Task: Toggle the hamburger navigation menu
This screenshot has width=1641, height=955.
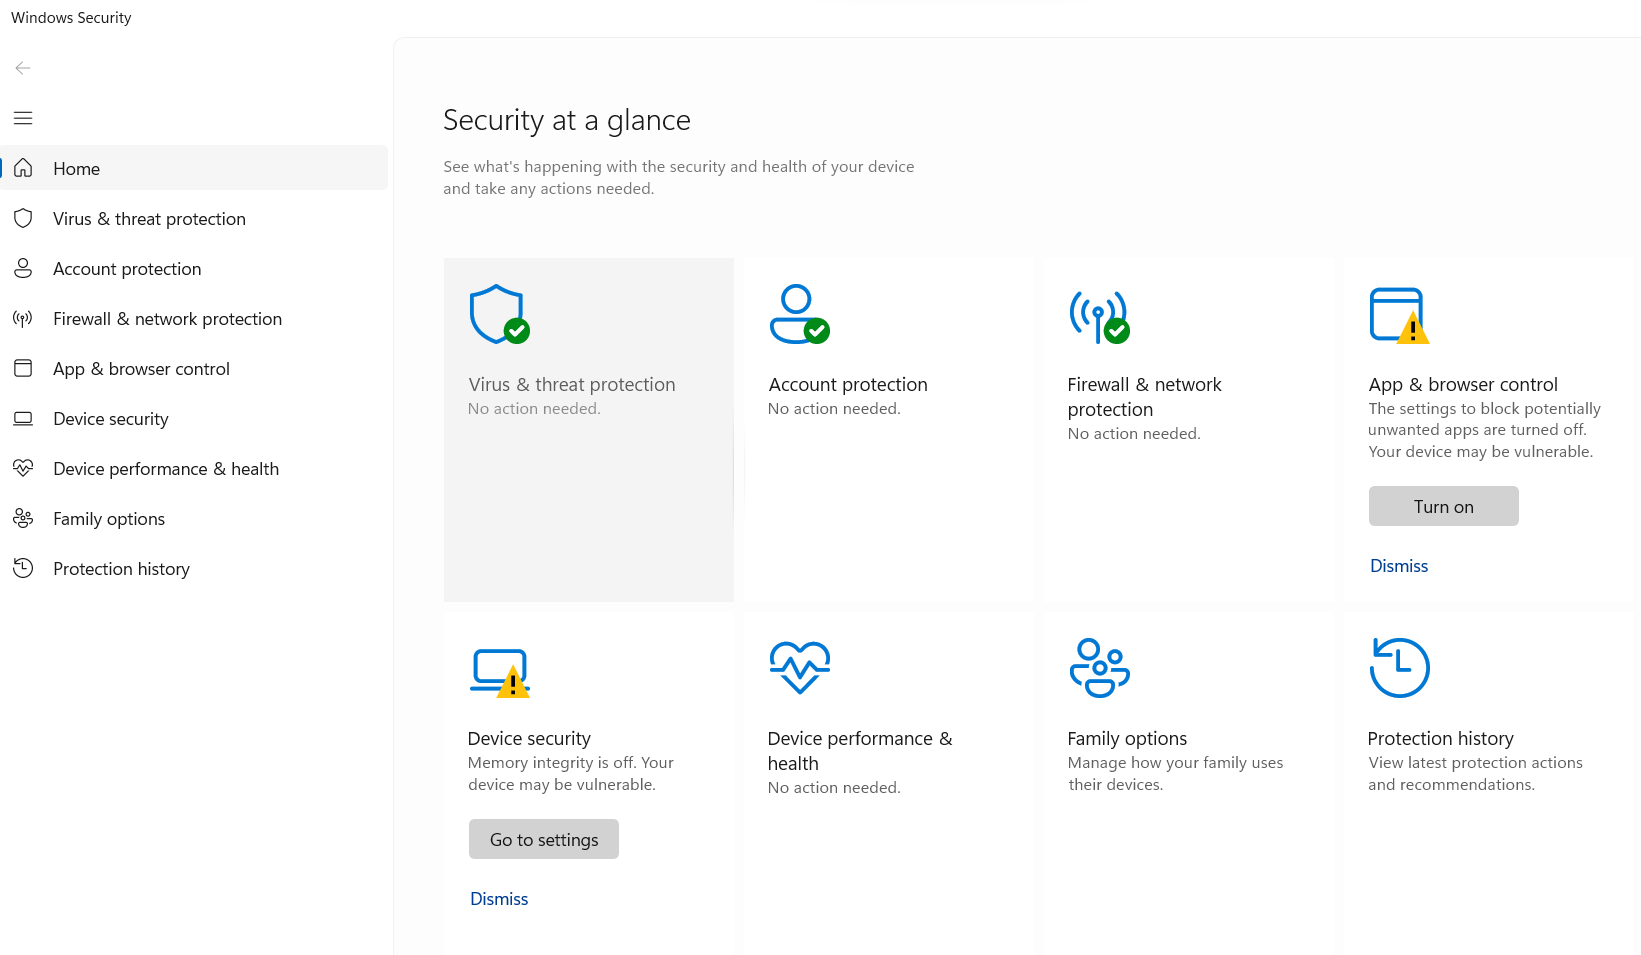Action: (x=23, y=118)
